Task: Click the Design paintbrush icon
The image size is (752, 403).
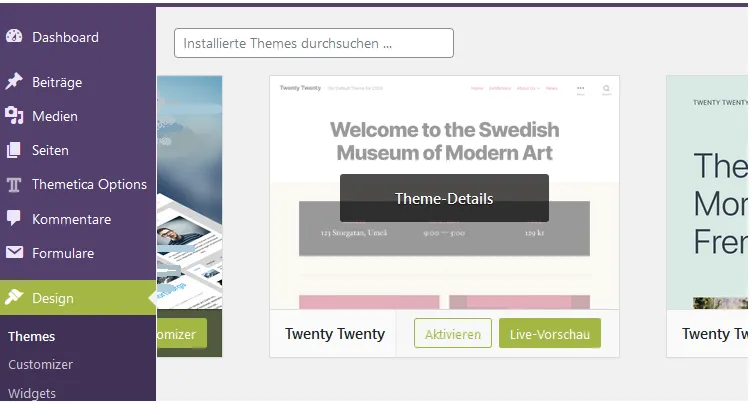Action: point(14,297)
